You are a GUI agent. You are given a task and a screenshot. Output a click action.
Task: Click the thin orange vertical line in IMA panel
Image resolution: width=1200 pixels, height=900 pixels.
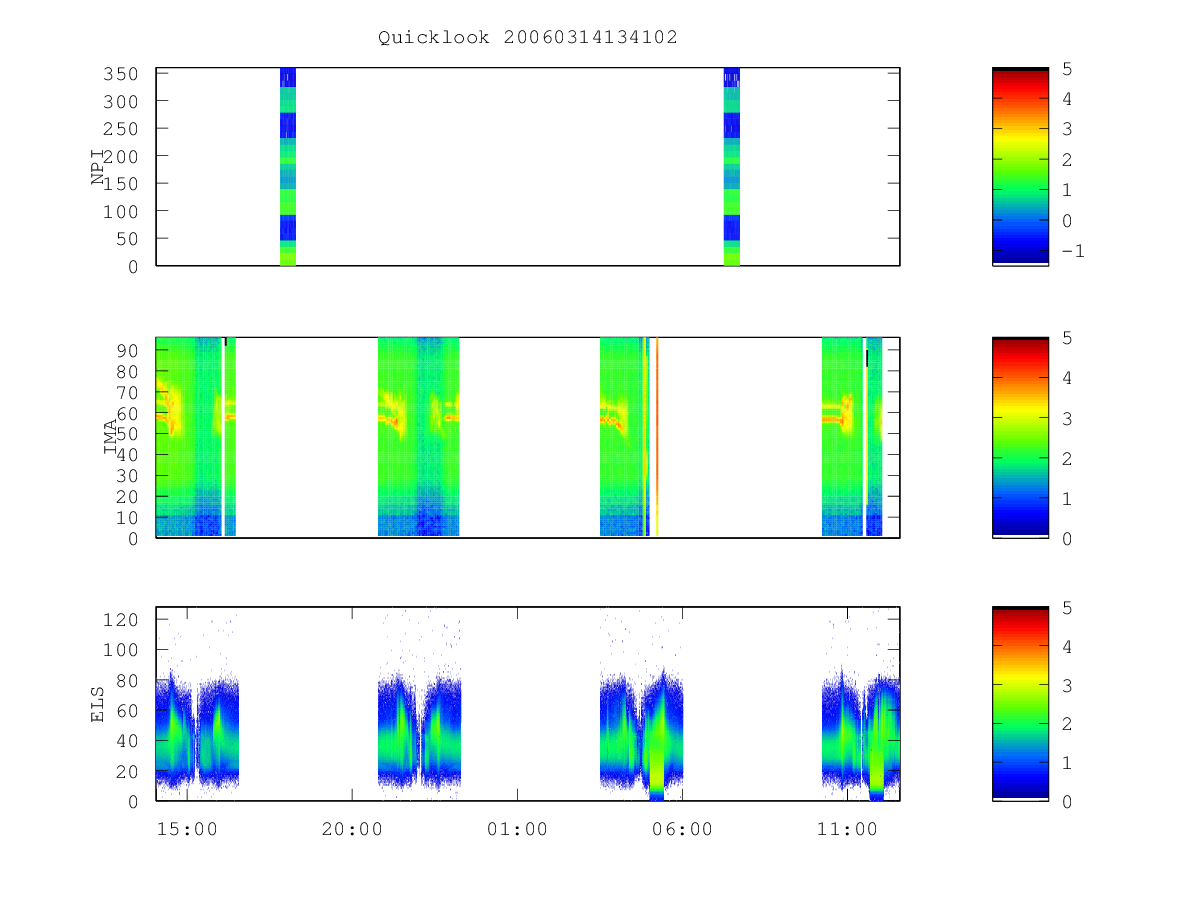(657, 437)
